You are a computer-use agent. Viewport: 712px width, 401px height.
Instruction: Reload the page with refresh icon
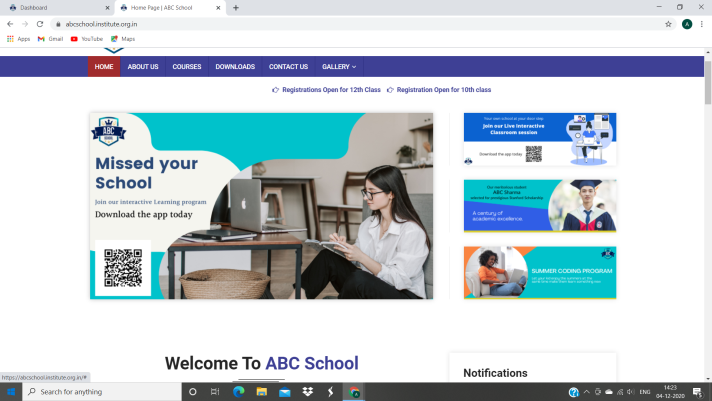click(x=40, y=24)
